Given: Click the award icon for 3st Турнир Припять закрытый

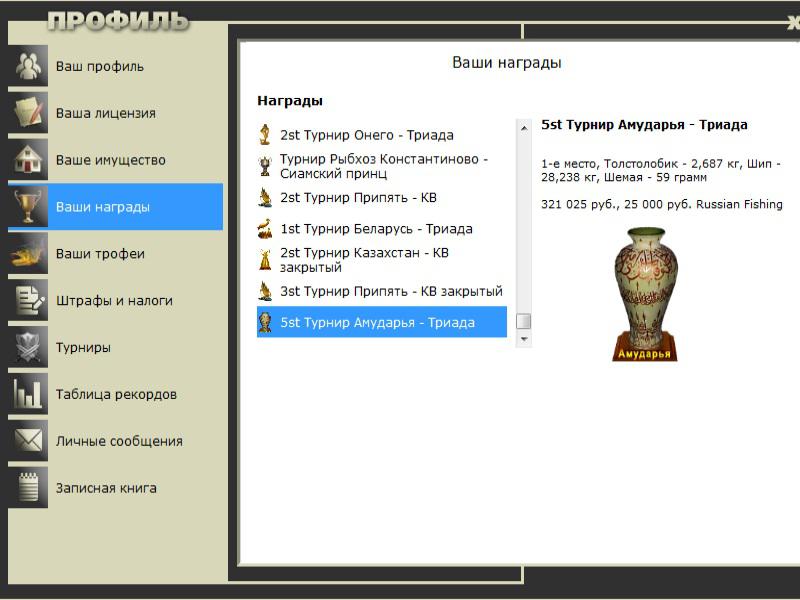Looking at the screenshot, I should [265, 291].
